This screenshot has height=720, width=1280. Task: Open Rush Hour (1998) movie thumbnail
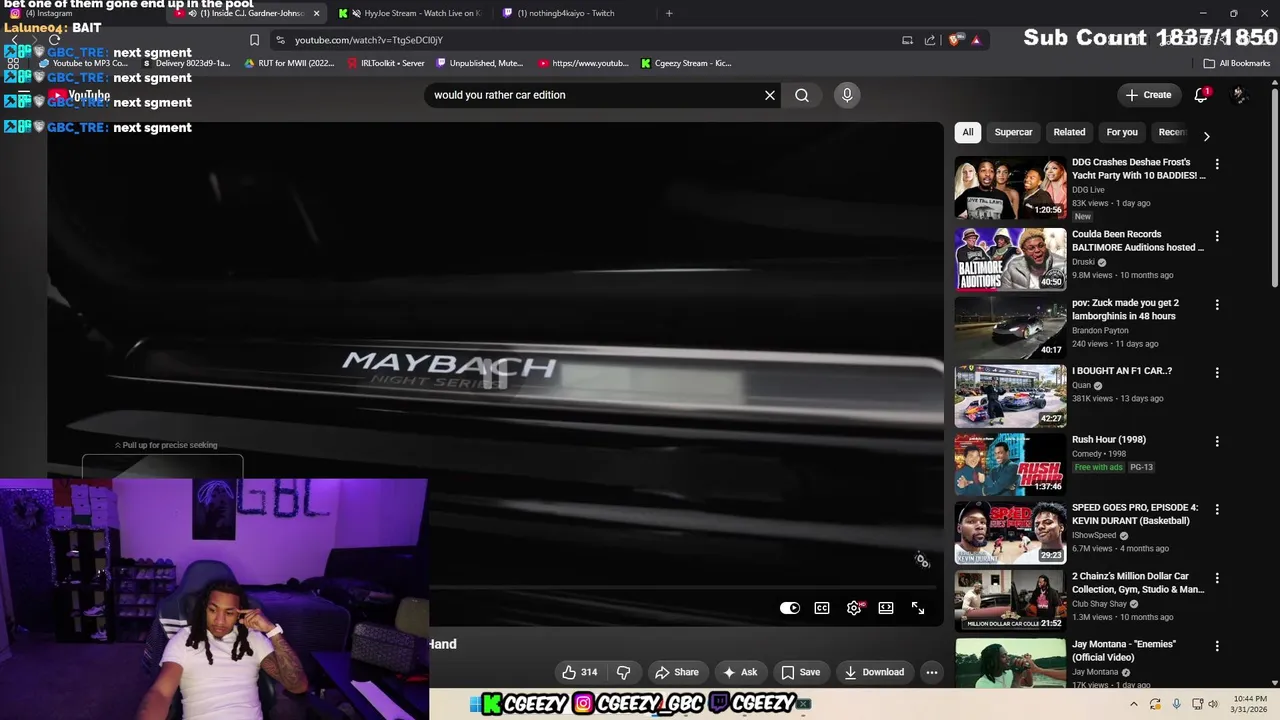(x=1010, y=464)
